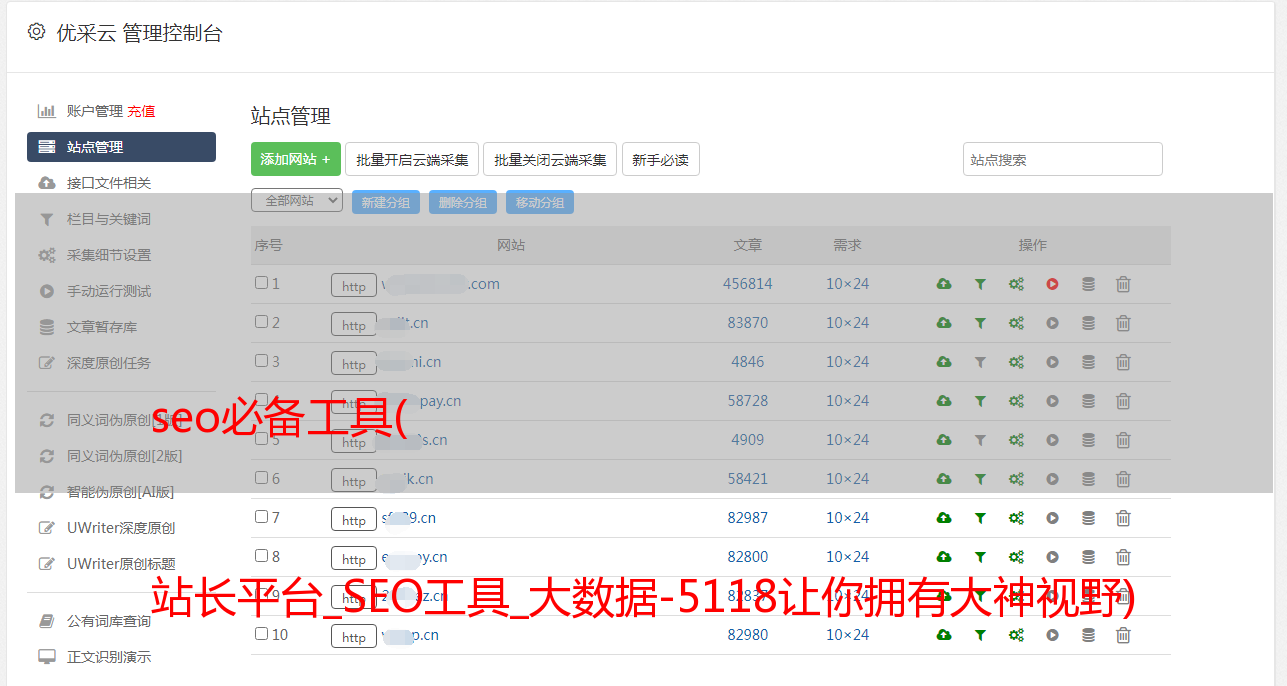Click the http protocol button in row 1

354,286
